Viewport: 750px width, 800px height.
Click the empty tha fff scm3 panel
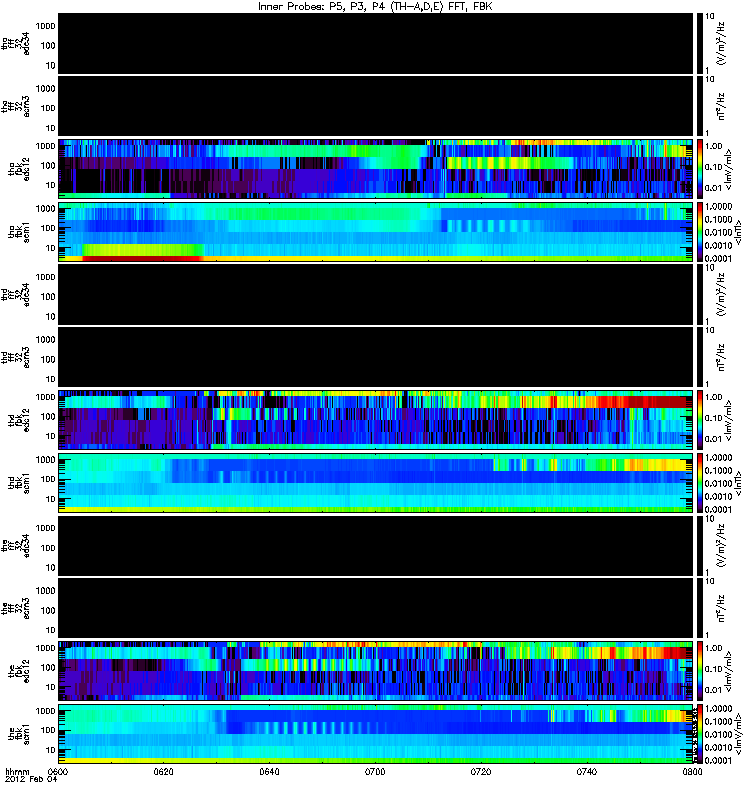376,106
